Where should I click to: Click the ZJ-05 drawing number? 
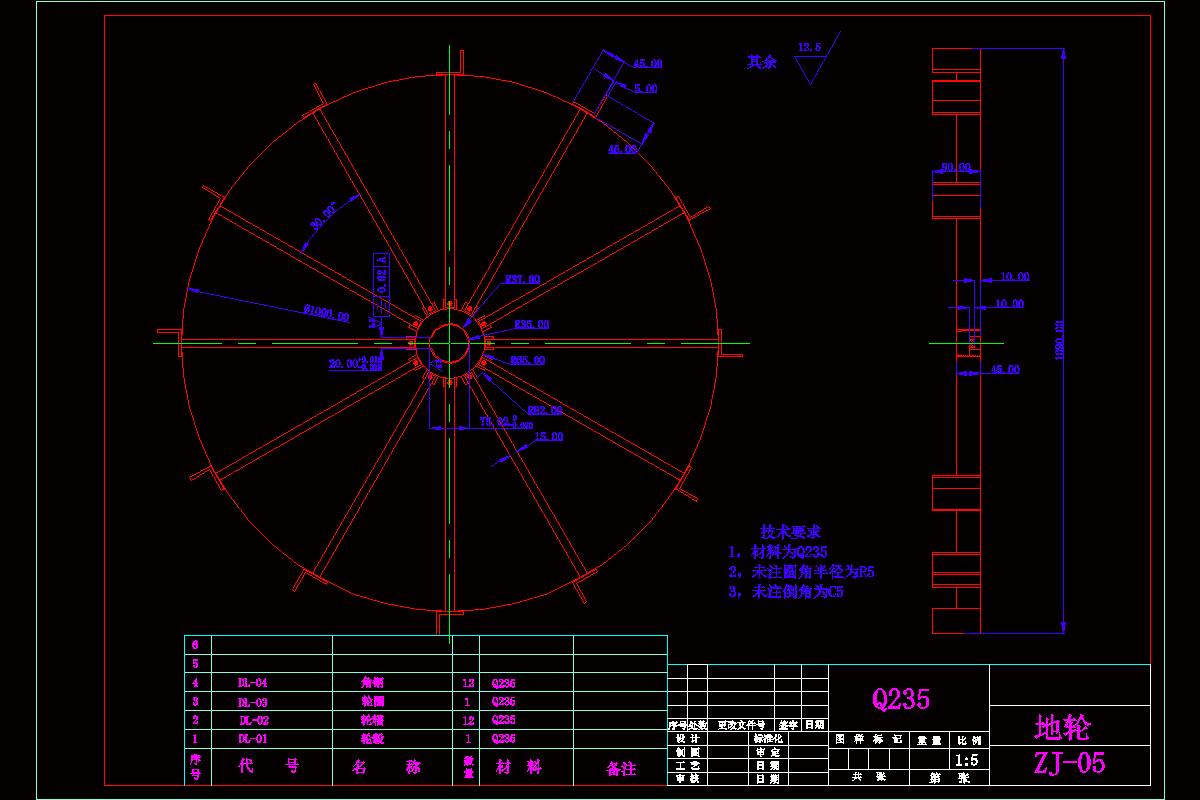(1070, 763)
